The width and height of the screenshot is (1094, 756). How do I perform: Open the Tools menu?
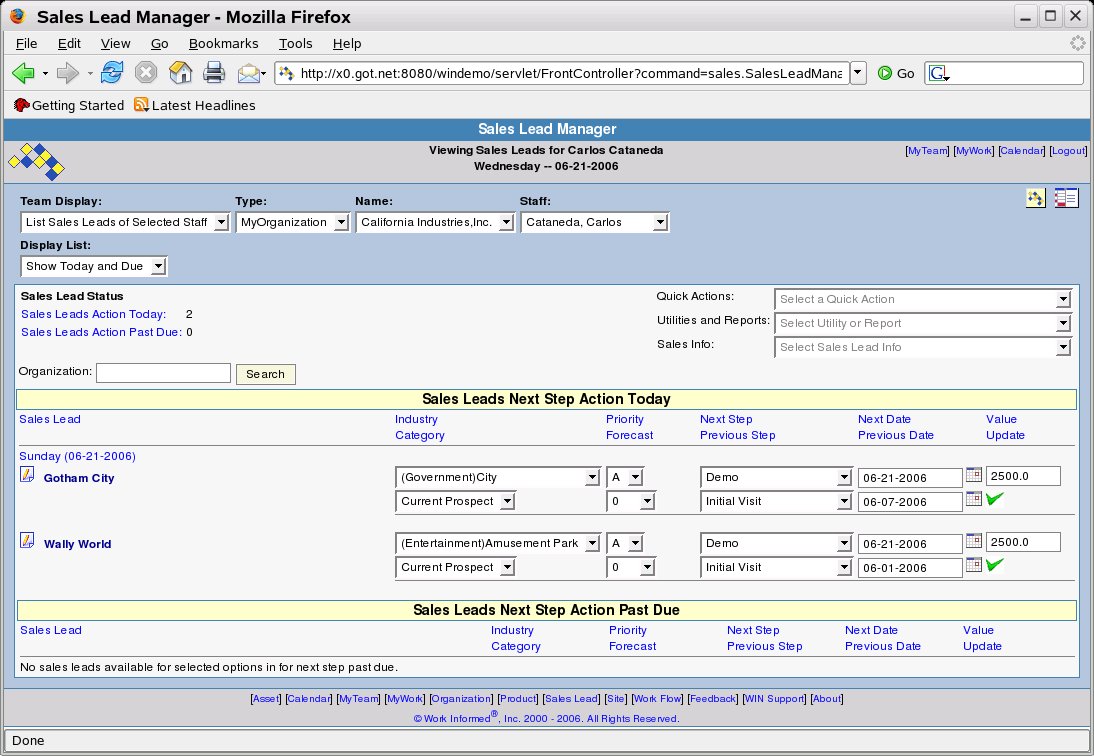pyautogui.click(x=295, y=44)
